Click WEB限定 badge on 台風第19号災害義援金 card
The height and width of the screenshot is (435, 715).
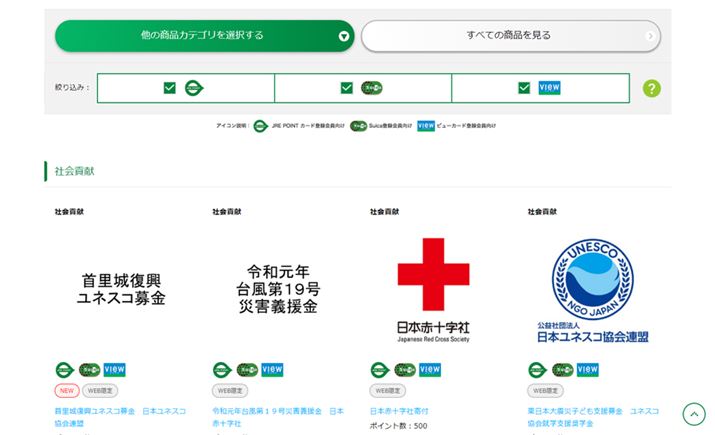[x=230, y=391]
